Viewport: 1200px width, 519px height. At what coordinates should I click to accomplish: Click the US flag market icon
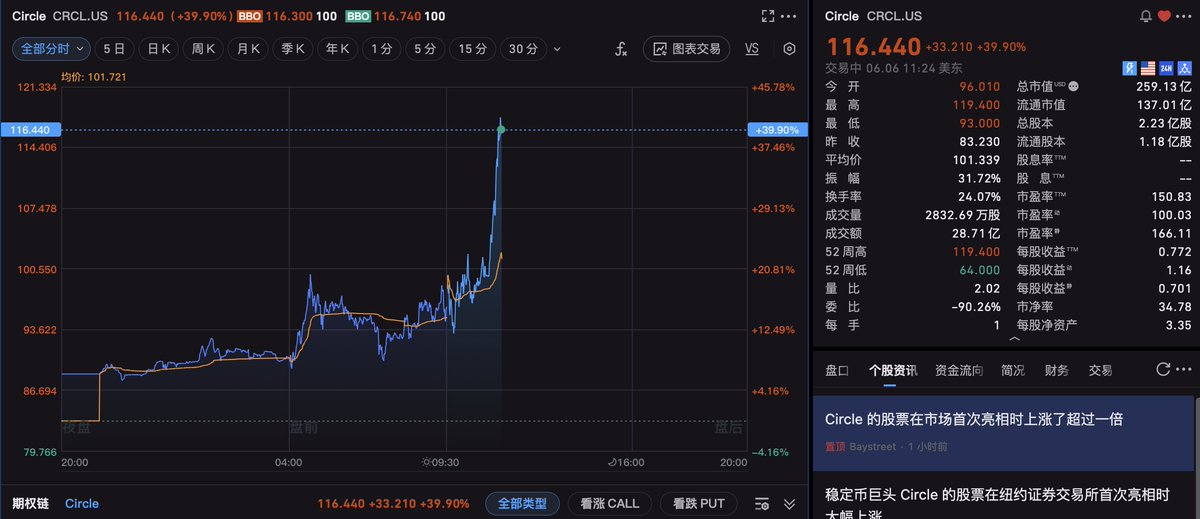coord(1149,67)
